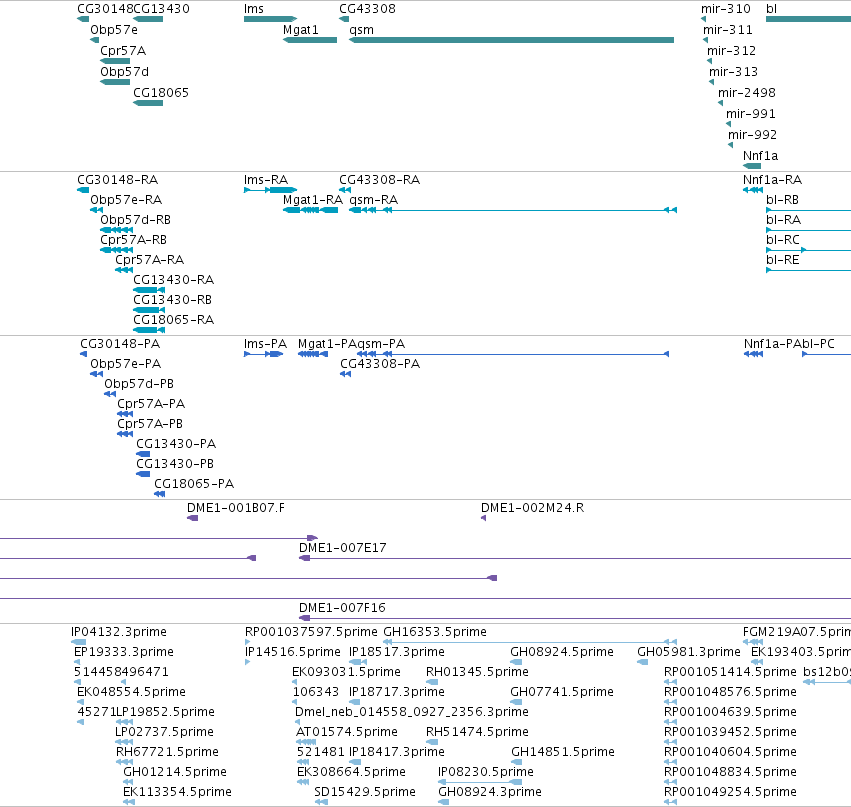The height and width of the screenshot is (807, 851).
Task: Select the Cpr57A-PA protein label
Action: (151, 404)
